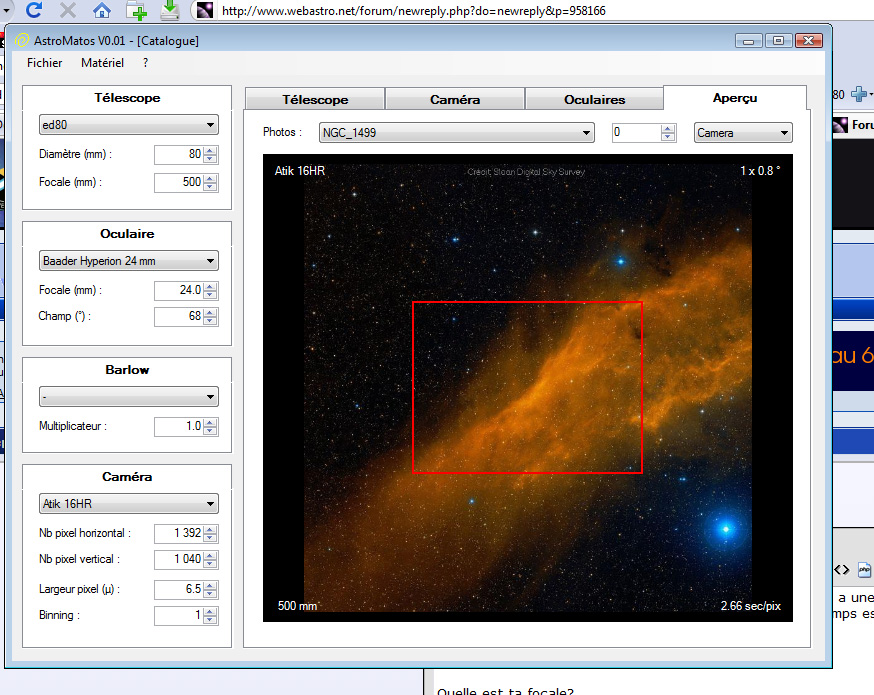Click the eyepiece Focale 24.0 field

pyautogui.click(x=178, y=290)
